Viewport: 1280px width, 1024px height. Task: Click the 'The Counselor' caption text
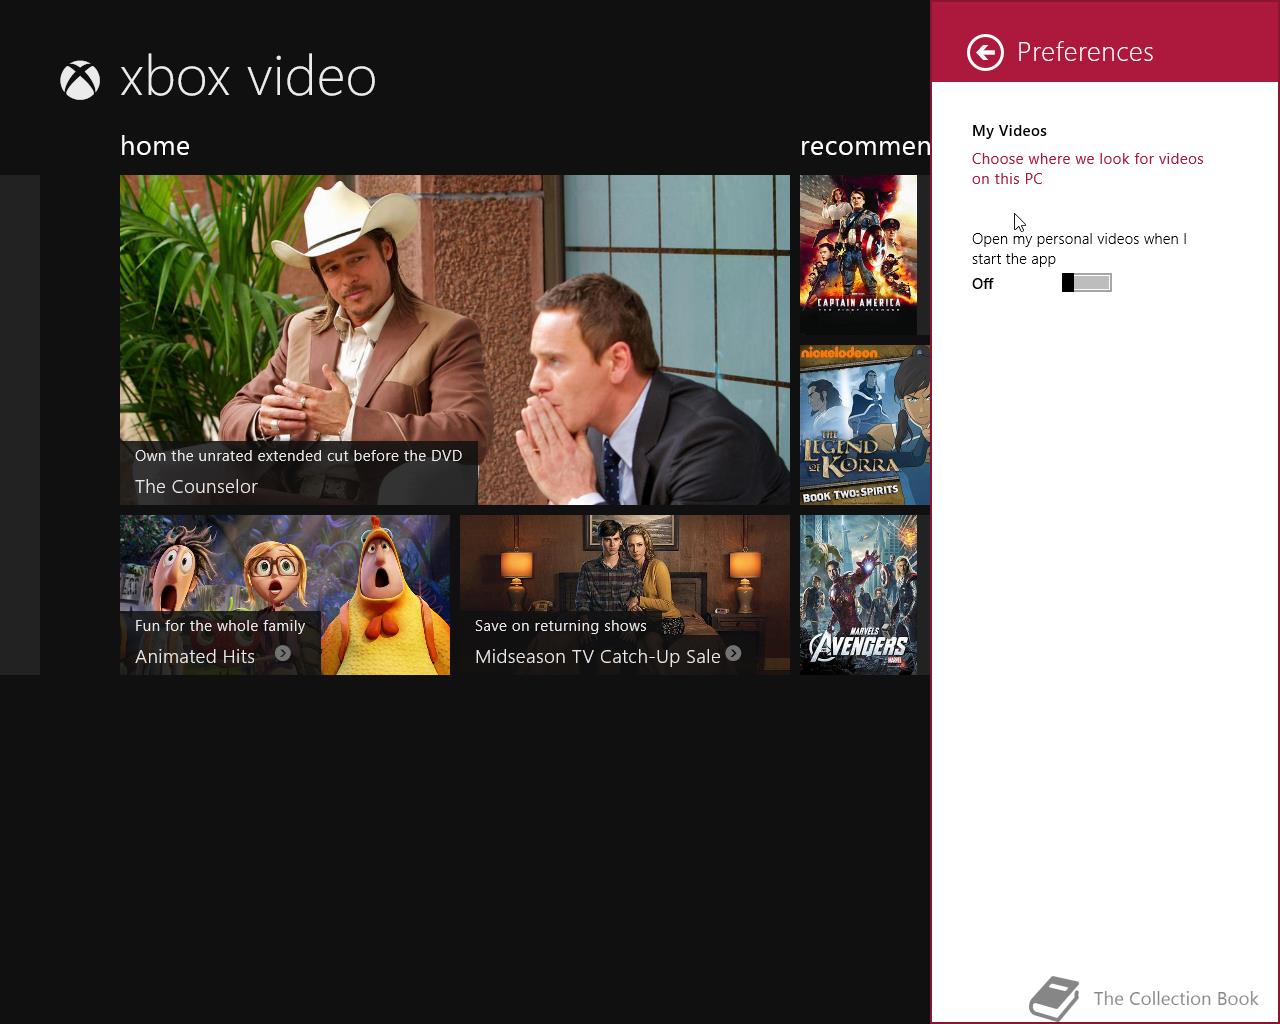[196, 487]
